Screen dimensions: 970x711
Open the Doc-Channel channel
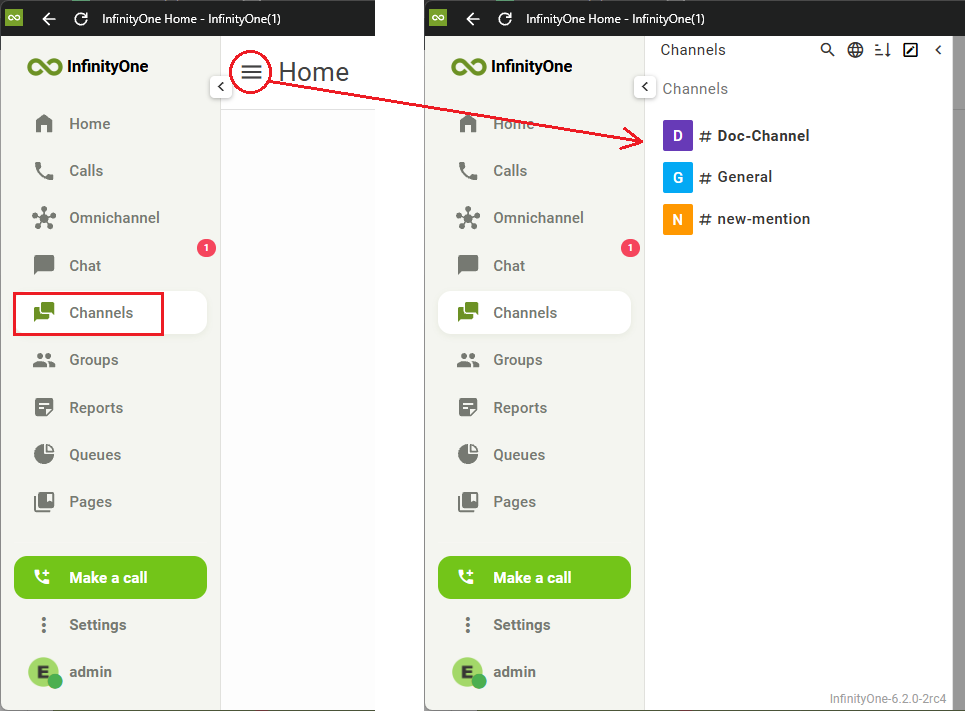(798, 136)
